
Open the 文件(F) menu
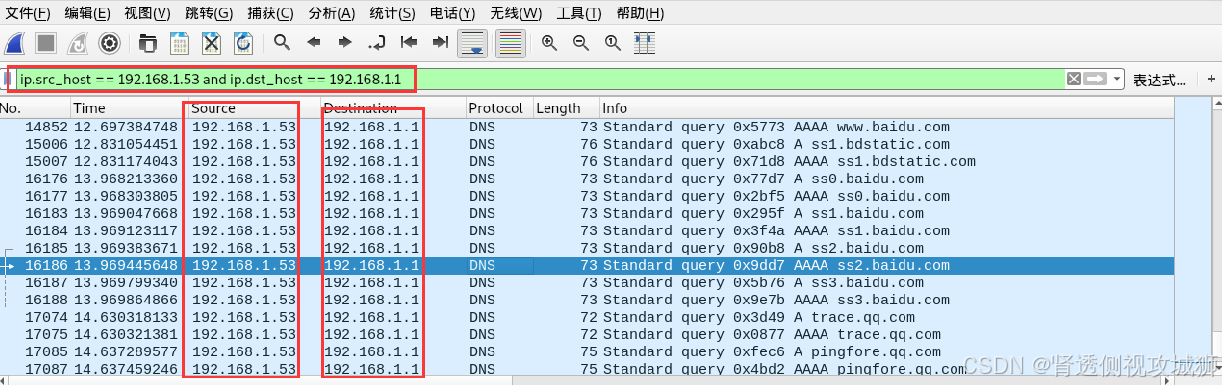pos(28,13)
